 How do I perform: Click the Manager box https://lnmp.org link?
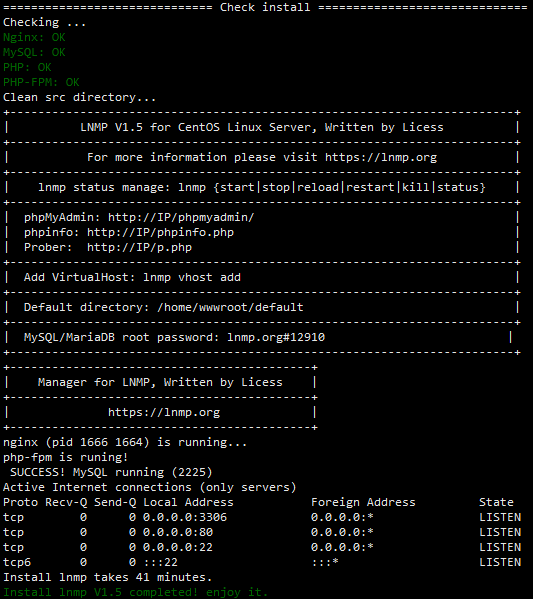click(164, 413)
